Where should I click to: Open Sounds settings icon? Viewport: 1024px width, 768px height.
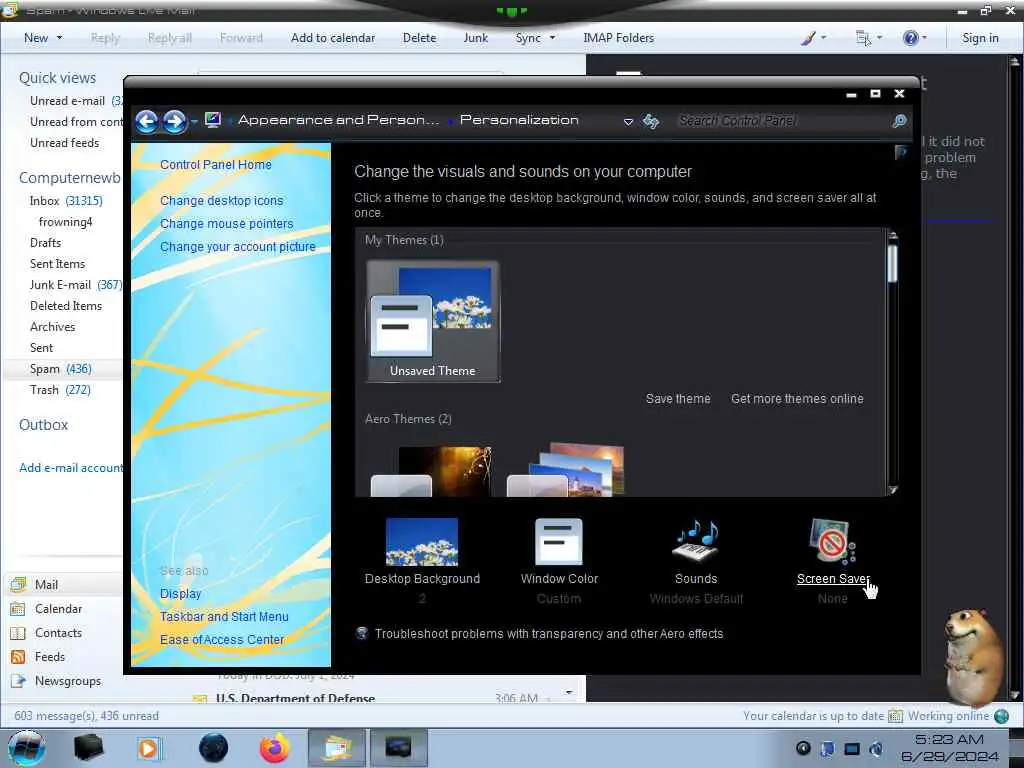[696, 540]
